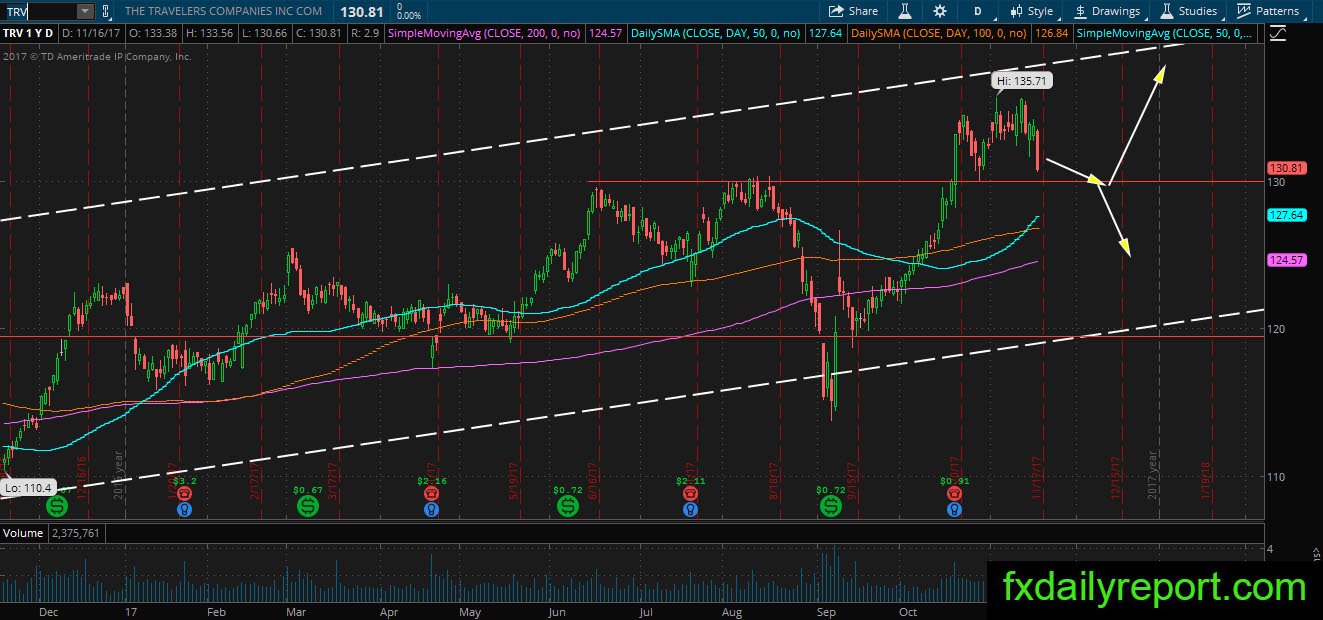Click THE TRAVELERS COMPANIES INC COM name
The height and width of the screenshot is (620, 1323).
(223, 11)
